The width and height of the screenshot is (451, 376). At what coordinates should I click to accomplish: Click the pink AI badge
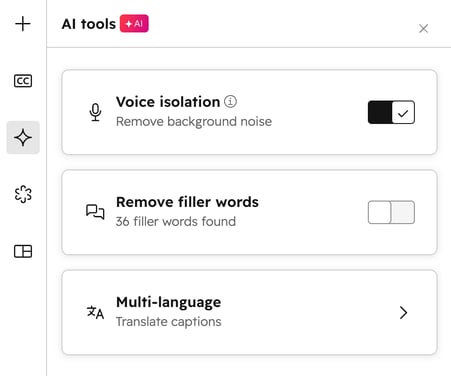pos(134,24)
